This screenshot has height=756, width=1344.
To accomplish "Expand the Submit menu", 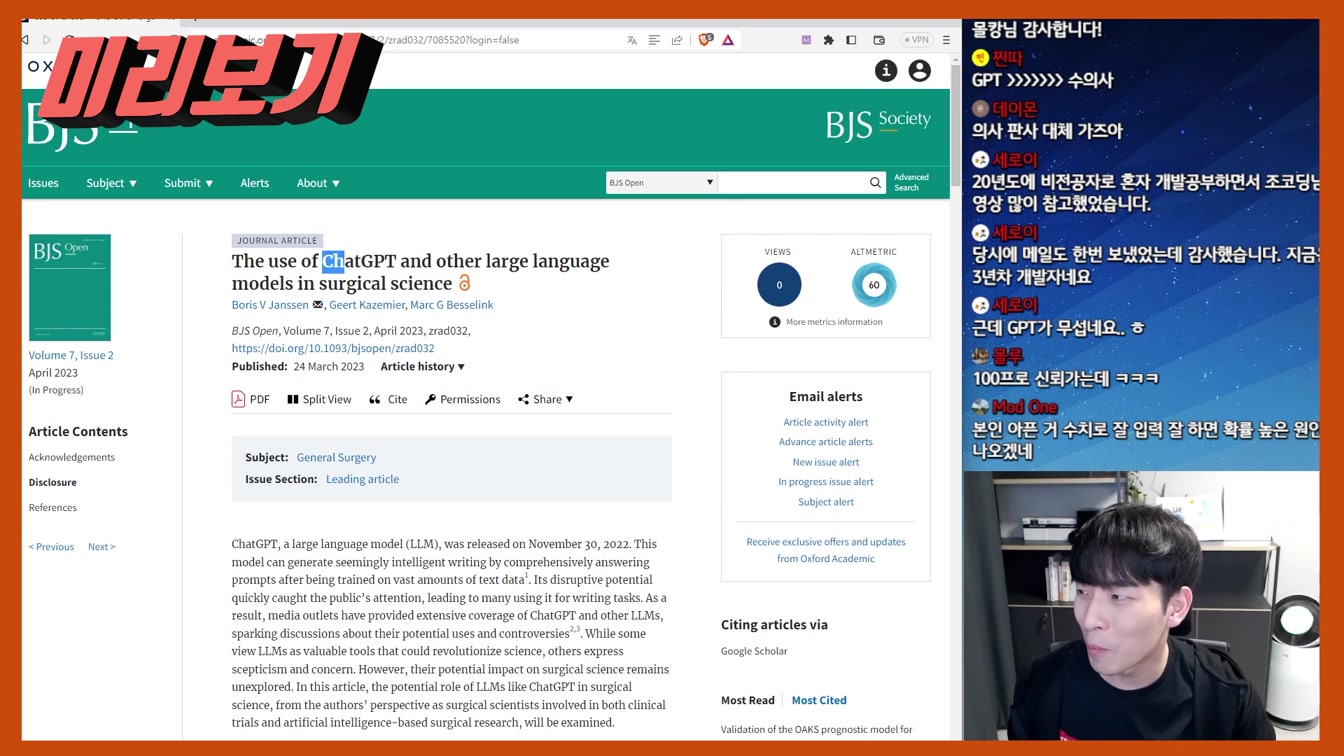I will (188, 183).
